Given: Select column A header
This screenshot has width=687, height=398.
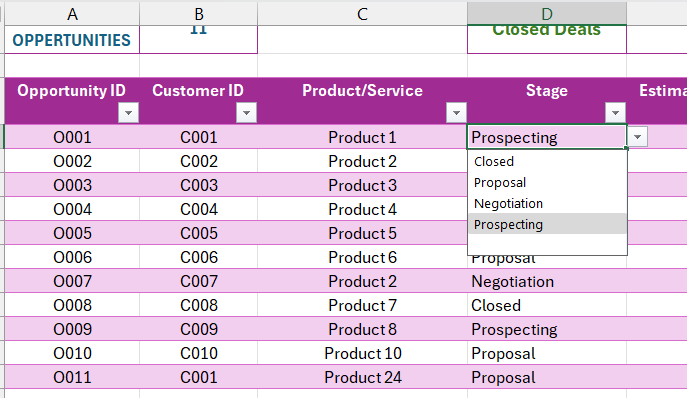Looking at the screenshot, I should (72, 14).
